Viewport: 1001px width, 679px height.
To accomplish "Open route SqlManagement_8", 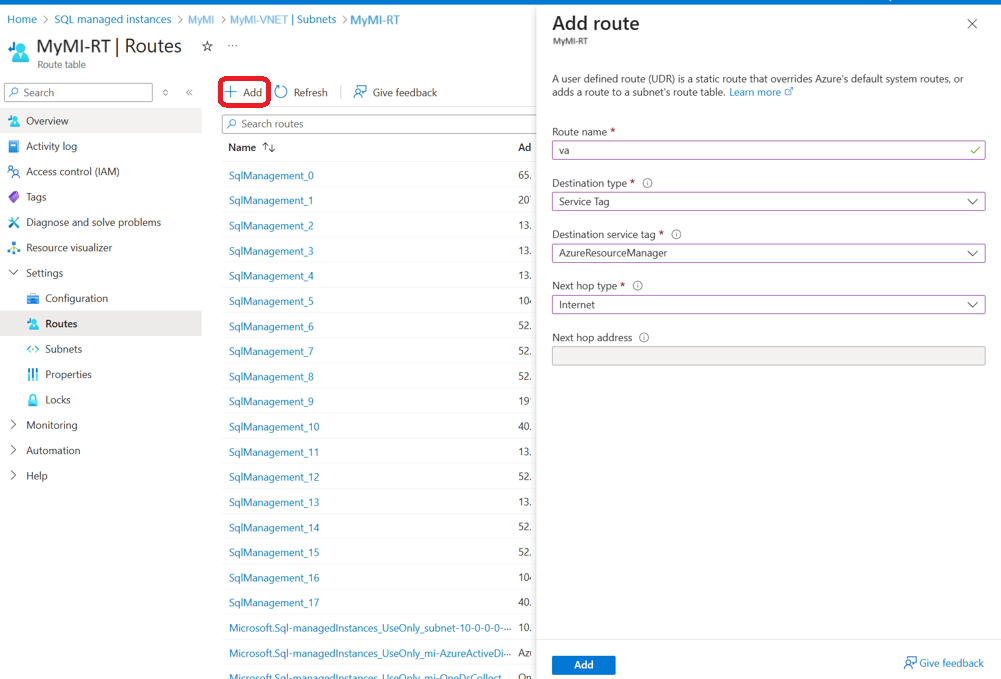I will tap(271, 377).
